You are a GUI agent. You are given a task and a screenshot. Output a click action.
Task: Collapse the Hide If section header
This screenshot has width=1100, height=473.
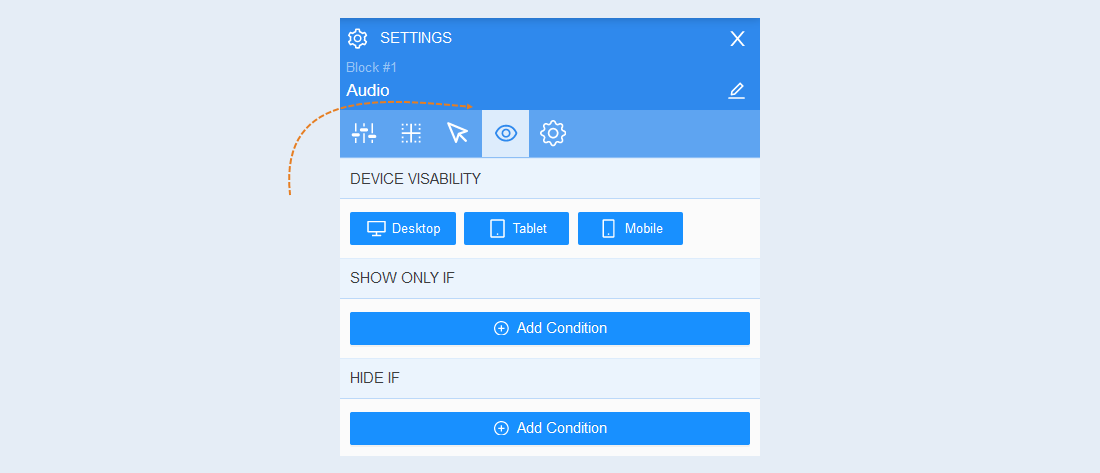point(550,378)
